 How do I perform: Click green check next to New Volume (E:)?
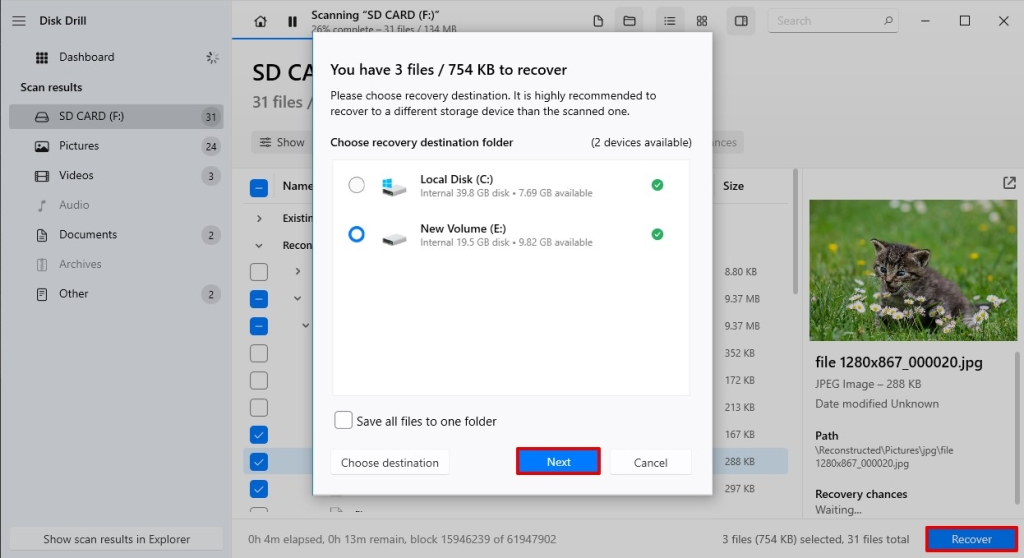point(657,234)
